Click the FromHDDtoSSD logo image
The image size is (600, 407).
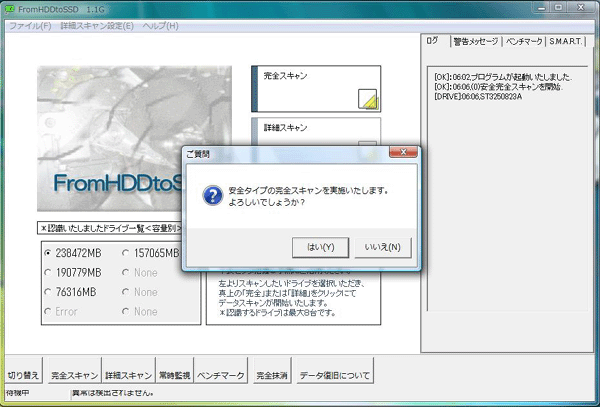coord(134,138)
